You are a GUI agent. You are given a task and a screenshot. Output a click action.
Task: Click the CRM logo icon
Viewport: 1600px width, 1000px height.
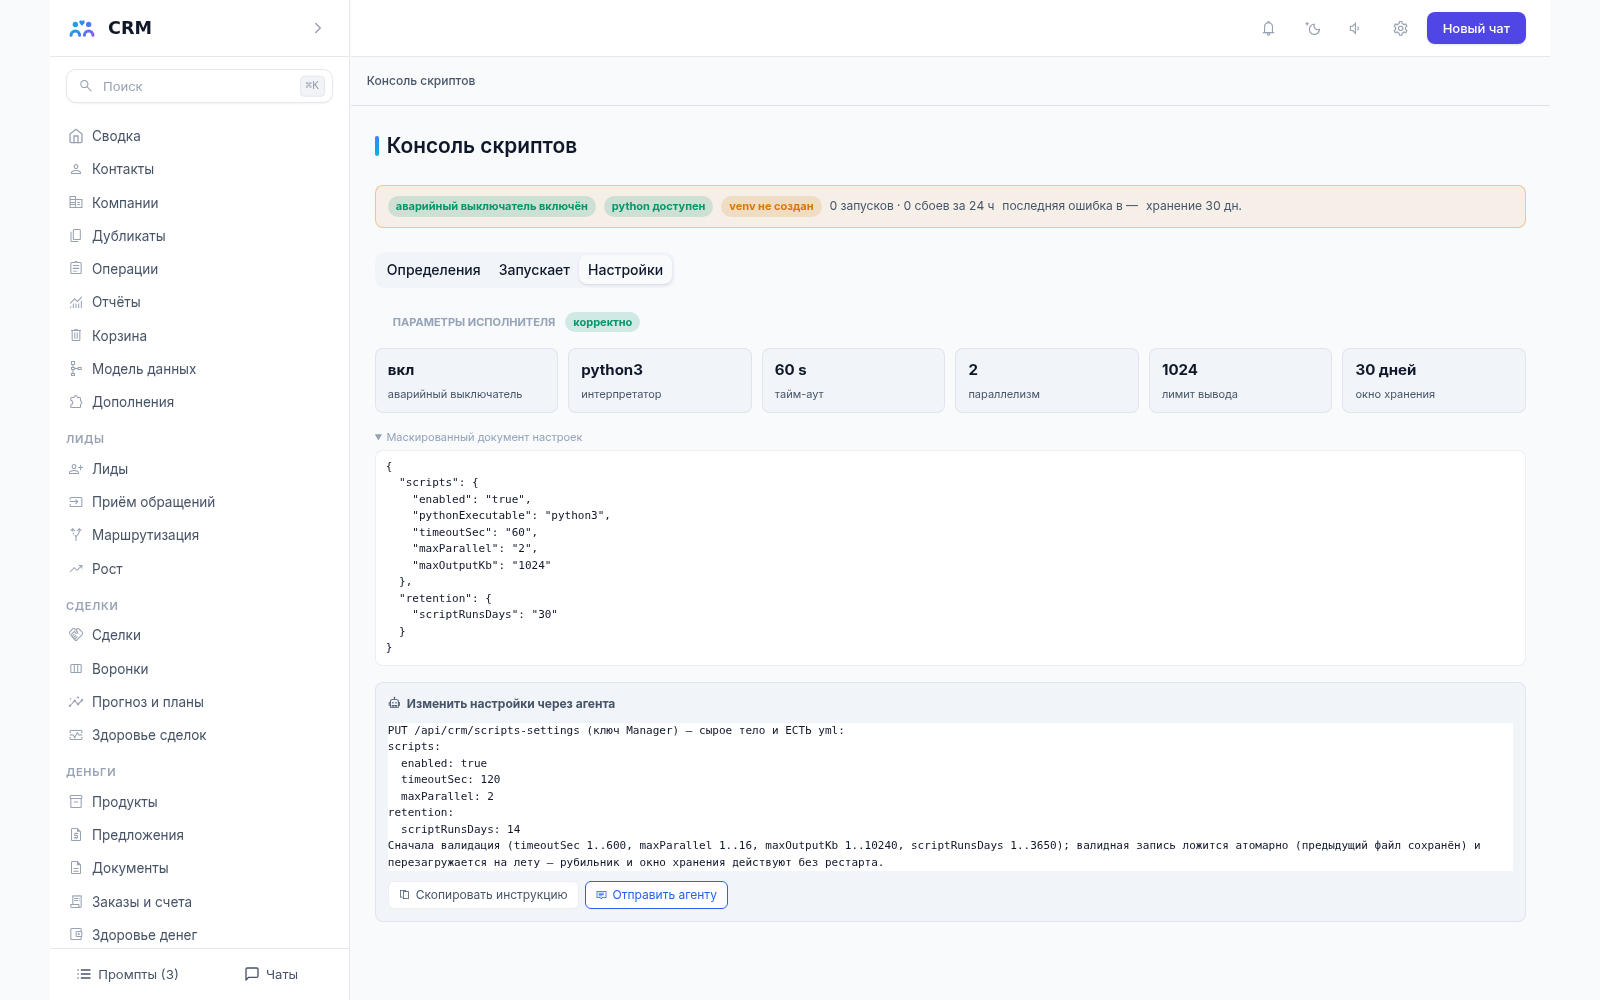click(x=82, y=28)
